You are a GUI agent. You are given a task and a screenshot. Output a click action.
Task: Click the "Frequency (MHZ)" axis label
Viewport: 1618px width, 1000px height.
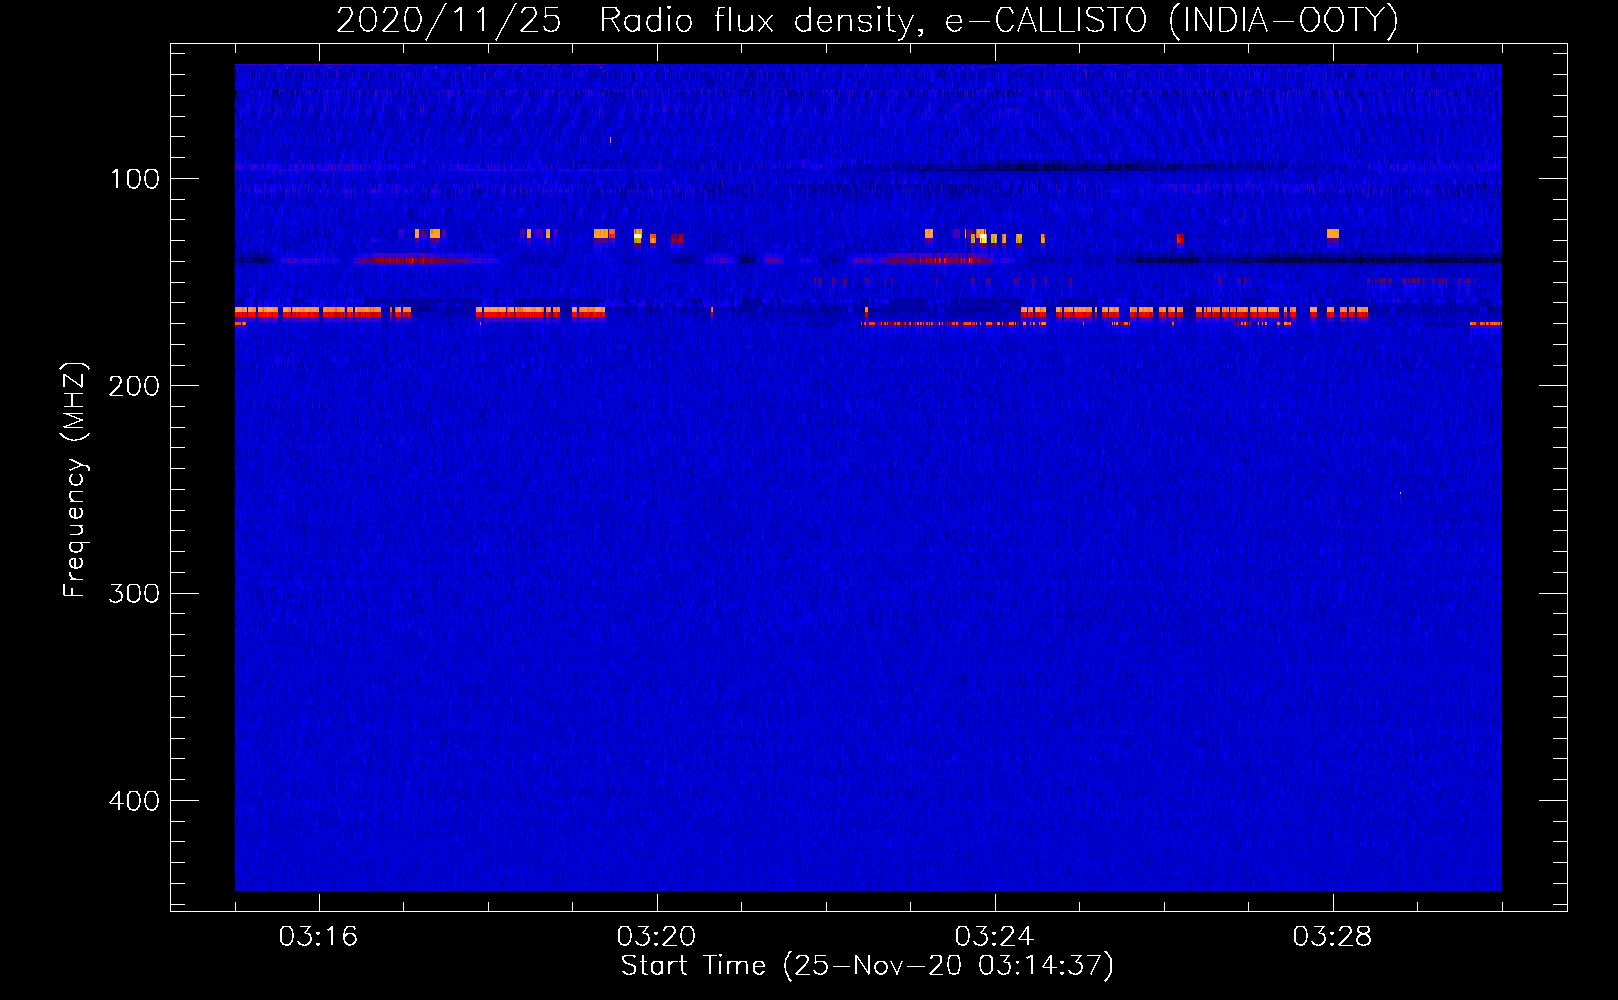tap(75, 479)
